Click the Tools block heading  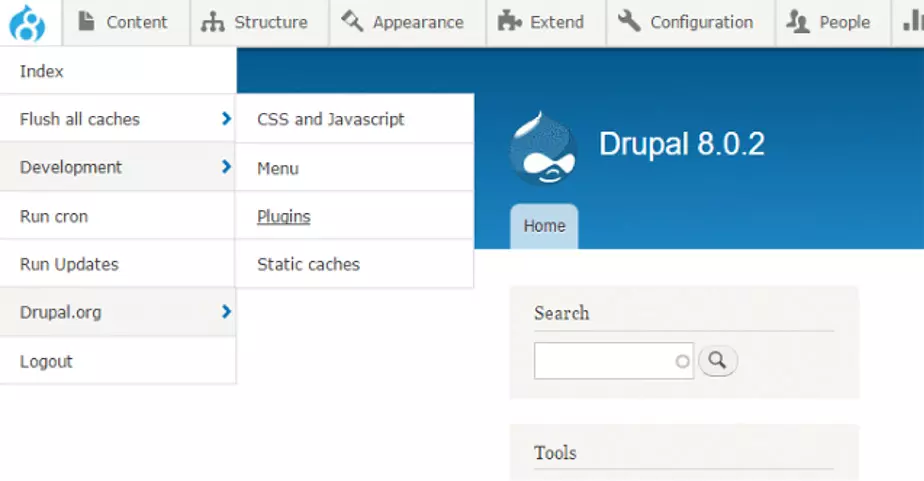[x=555, y=453]
